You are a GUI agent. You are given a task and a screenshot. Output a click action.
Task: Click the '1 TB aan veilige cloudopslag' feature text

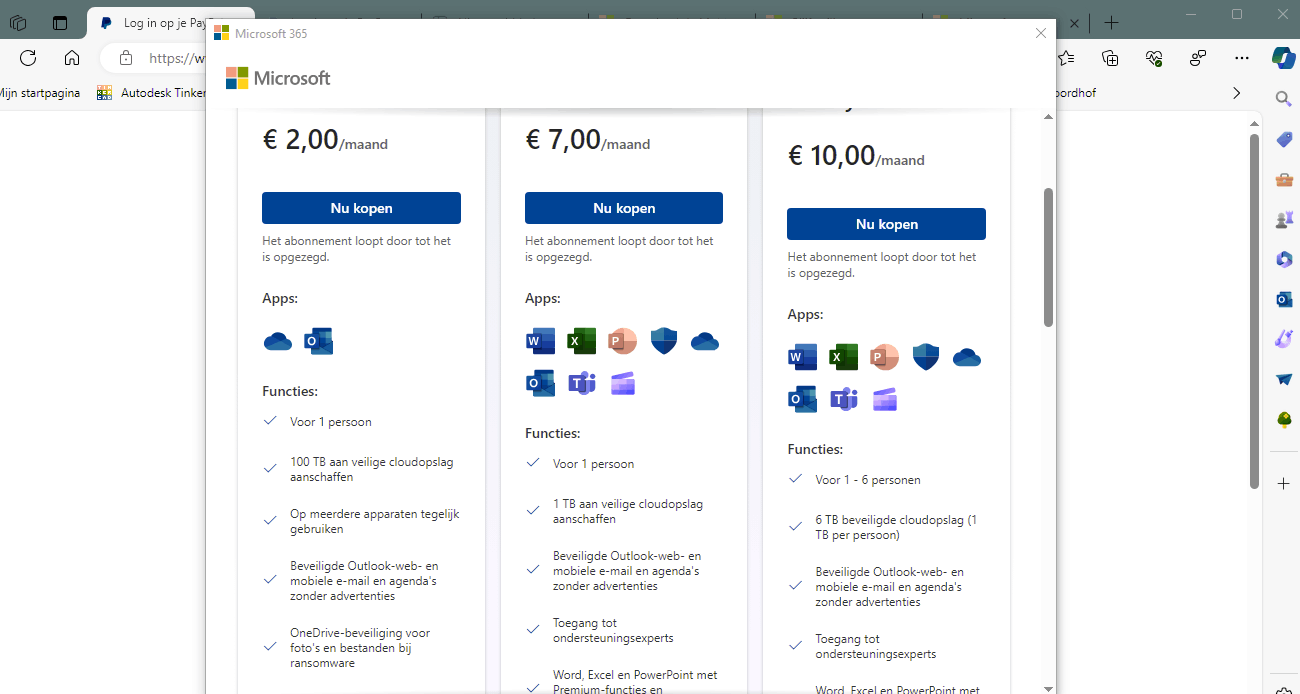pos(628,512)
